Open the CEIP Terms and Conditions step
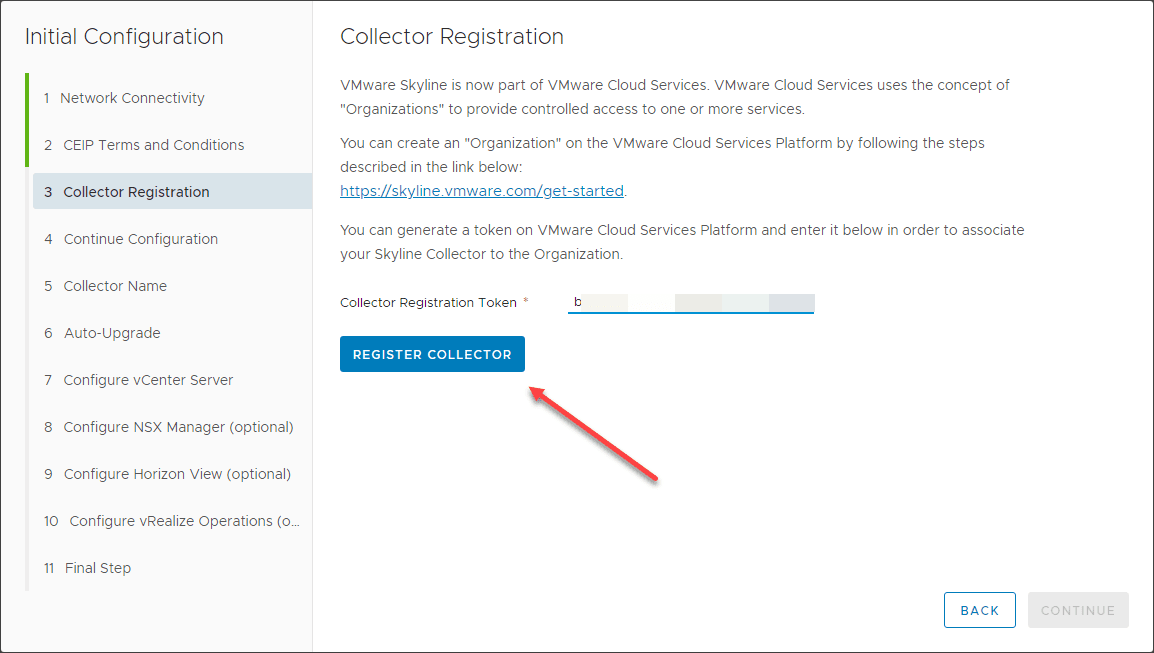This screenshot has width=1154, height=653. click(152, 144)
